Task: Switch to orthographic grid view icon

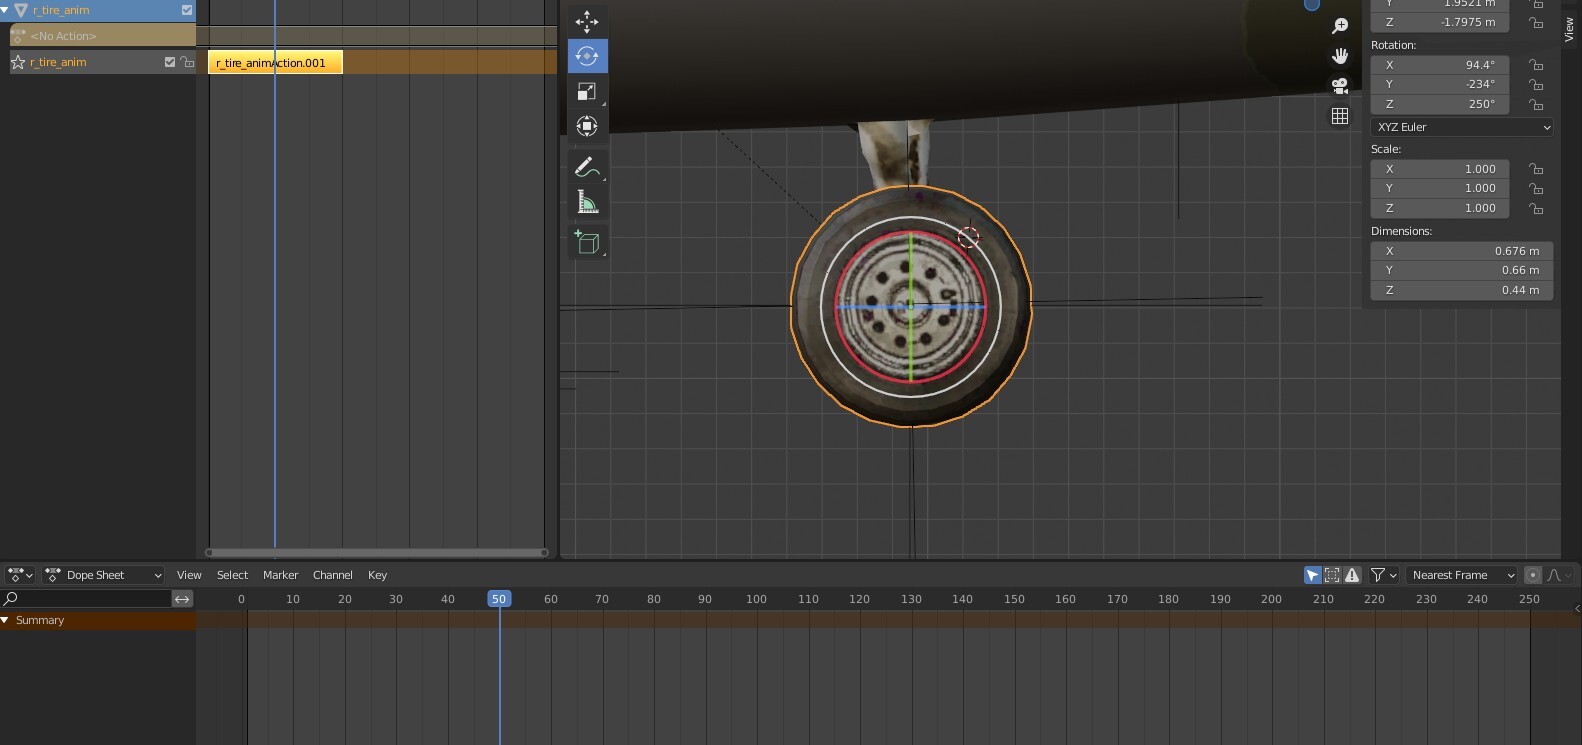Action: click(x=1340, y=116)
